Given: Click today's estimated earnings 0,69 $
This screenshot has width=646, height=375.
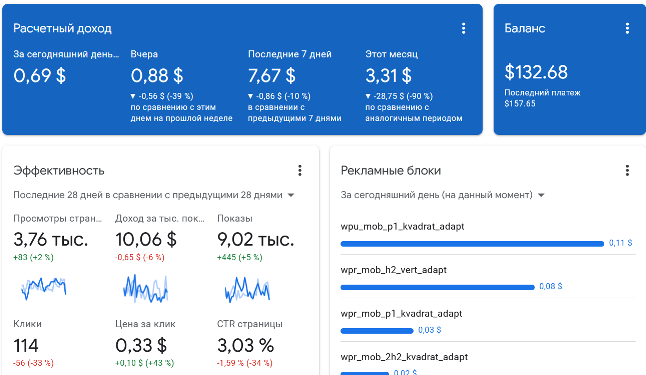Looking at the screenshot, I should pyautogui.click(x=40, y=76).
